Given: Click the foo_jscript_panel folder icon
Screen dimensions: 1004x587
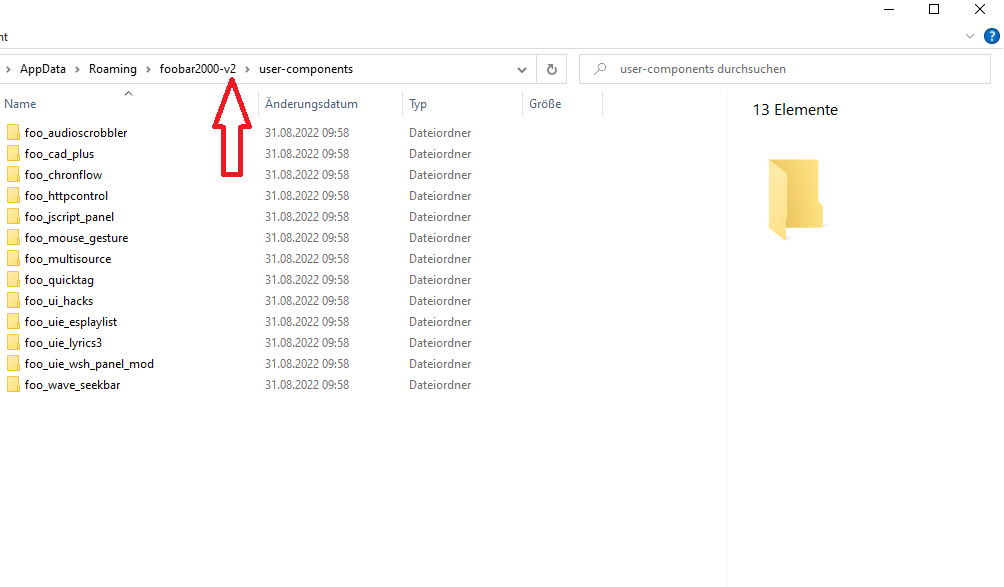Looking at the screenshot, I should pos(13,217).
